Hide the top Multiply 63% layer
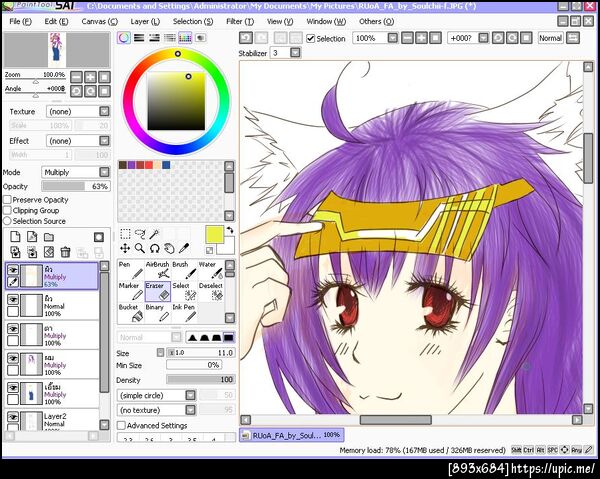Screen dimensions: 600x479 (x=13, y=270)
